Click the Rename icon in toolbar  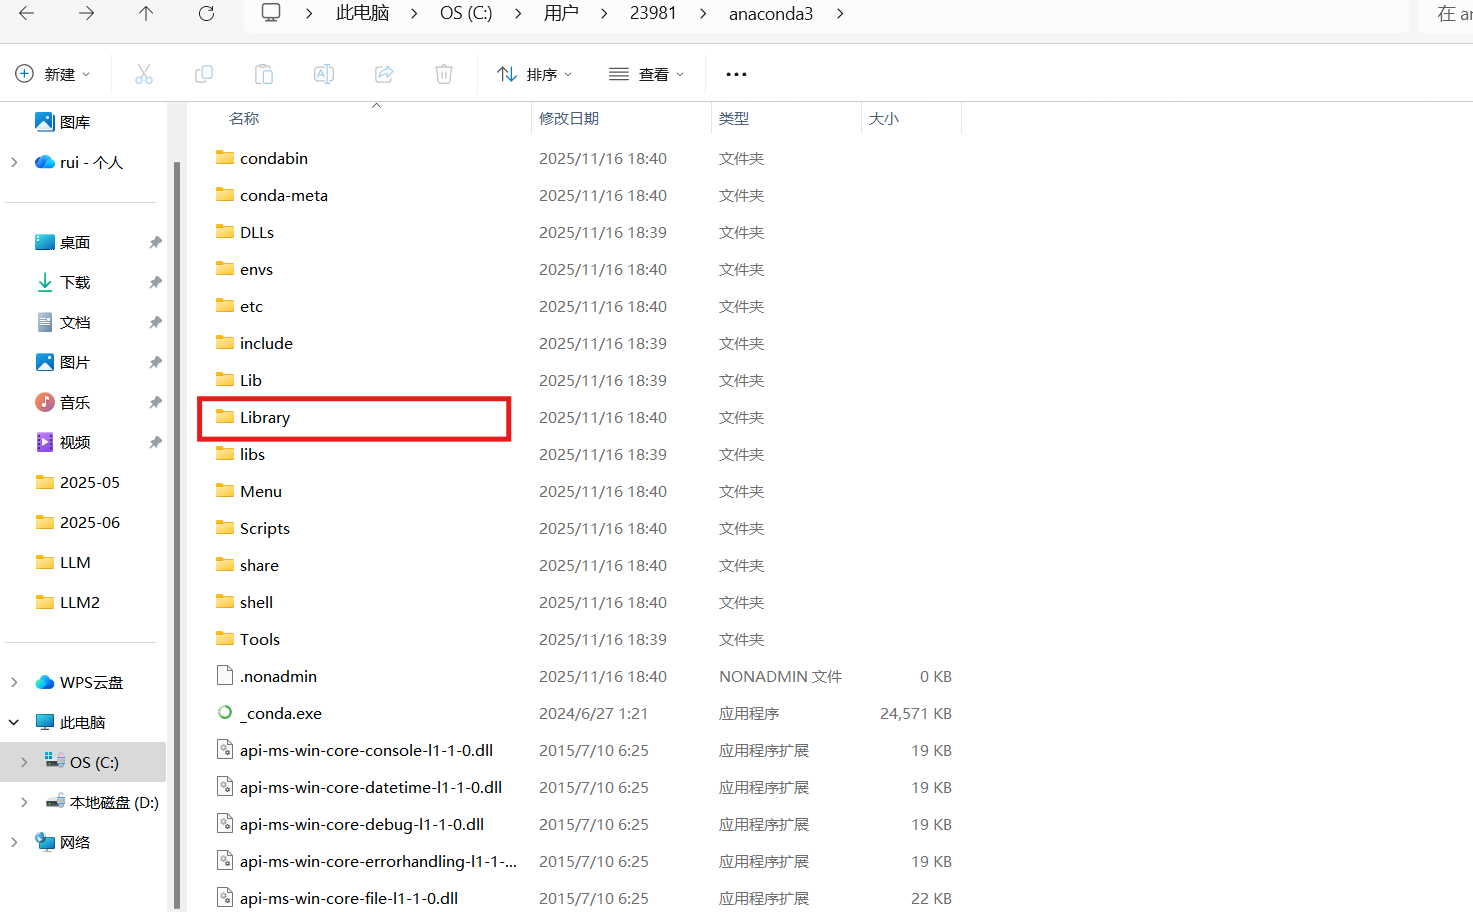pos(324,74)
